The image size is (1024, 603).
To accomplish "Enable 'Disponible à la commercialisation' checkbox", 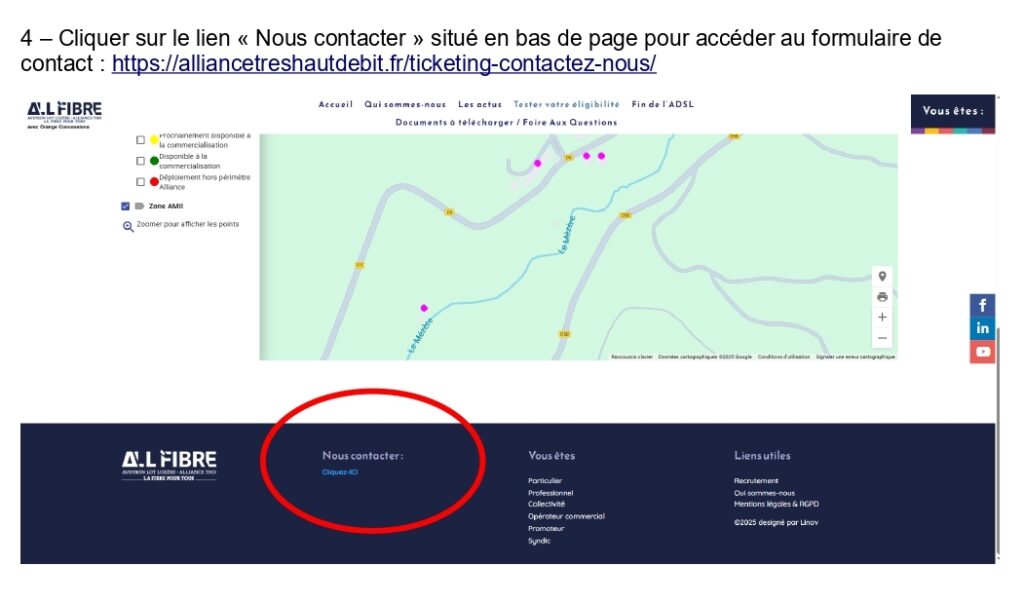I will coord(141,161).
